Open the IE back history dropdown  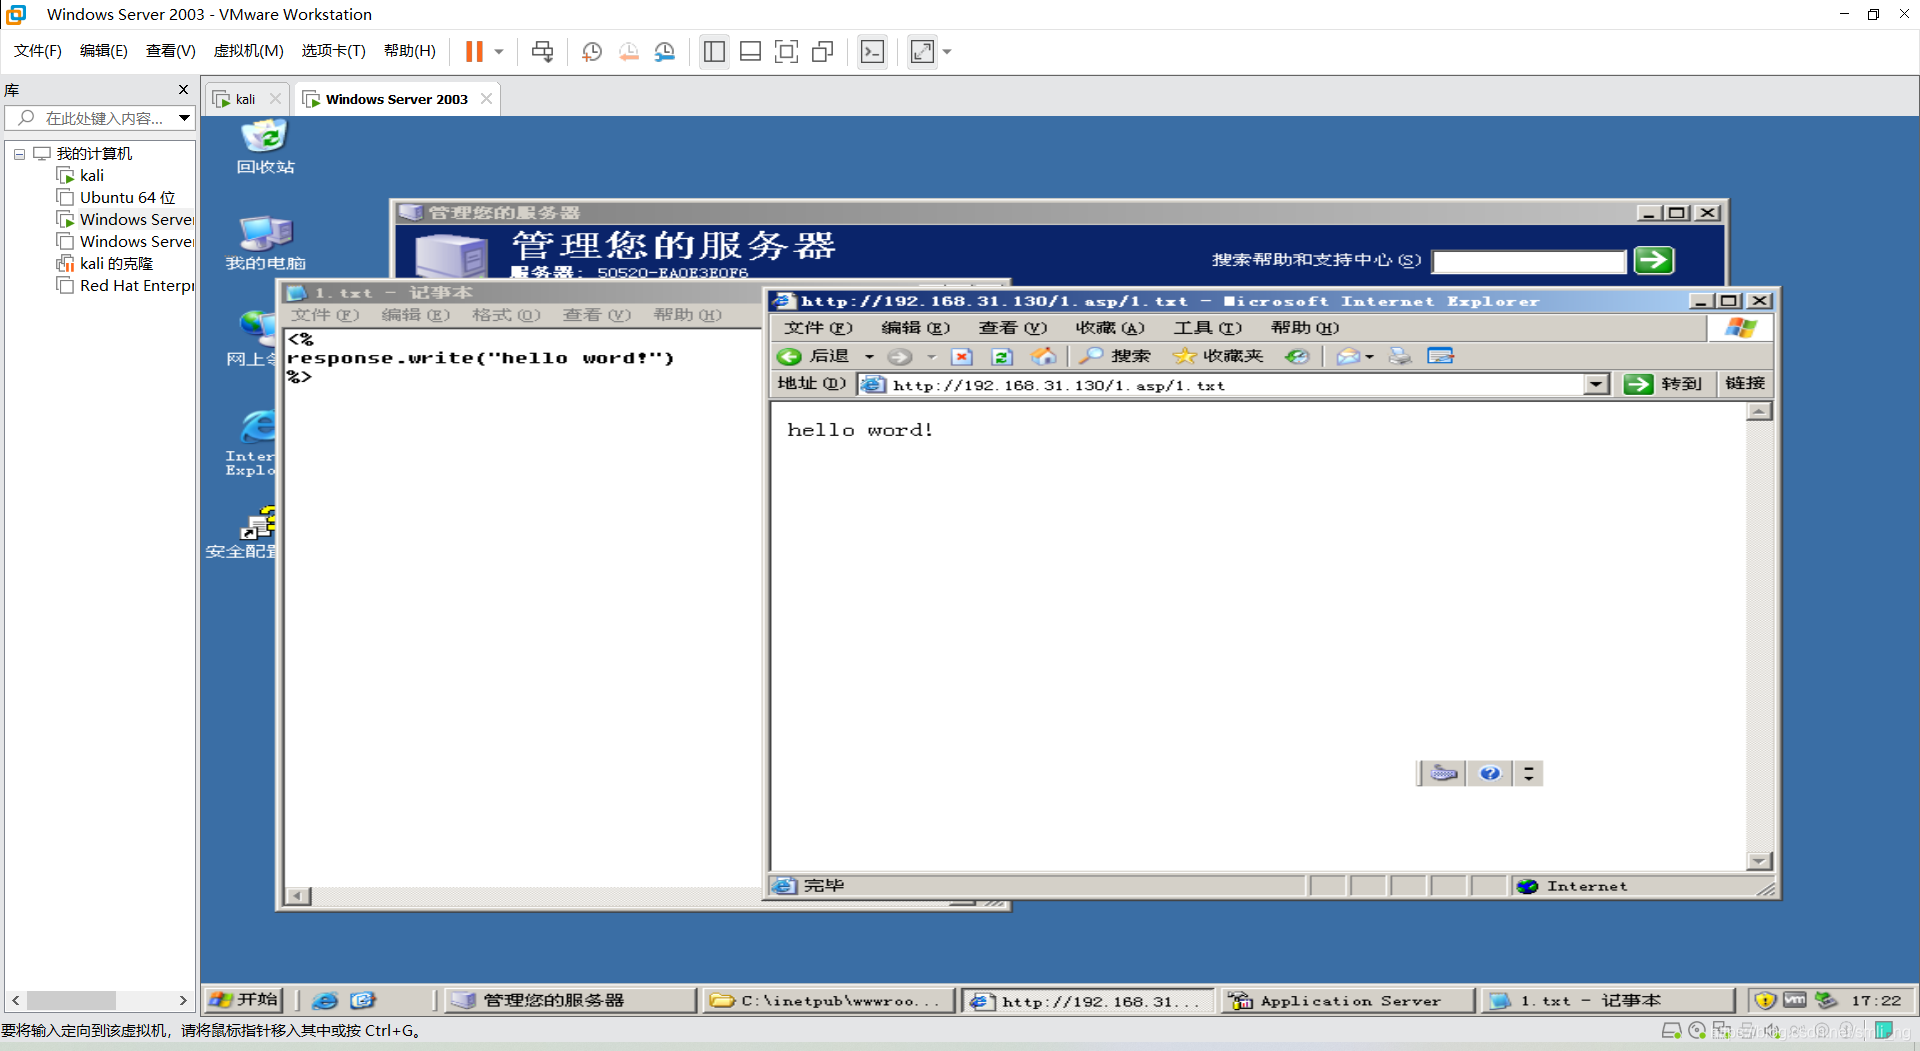(x=869, y=356)
